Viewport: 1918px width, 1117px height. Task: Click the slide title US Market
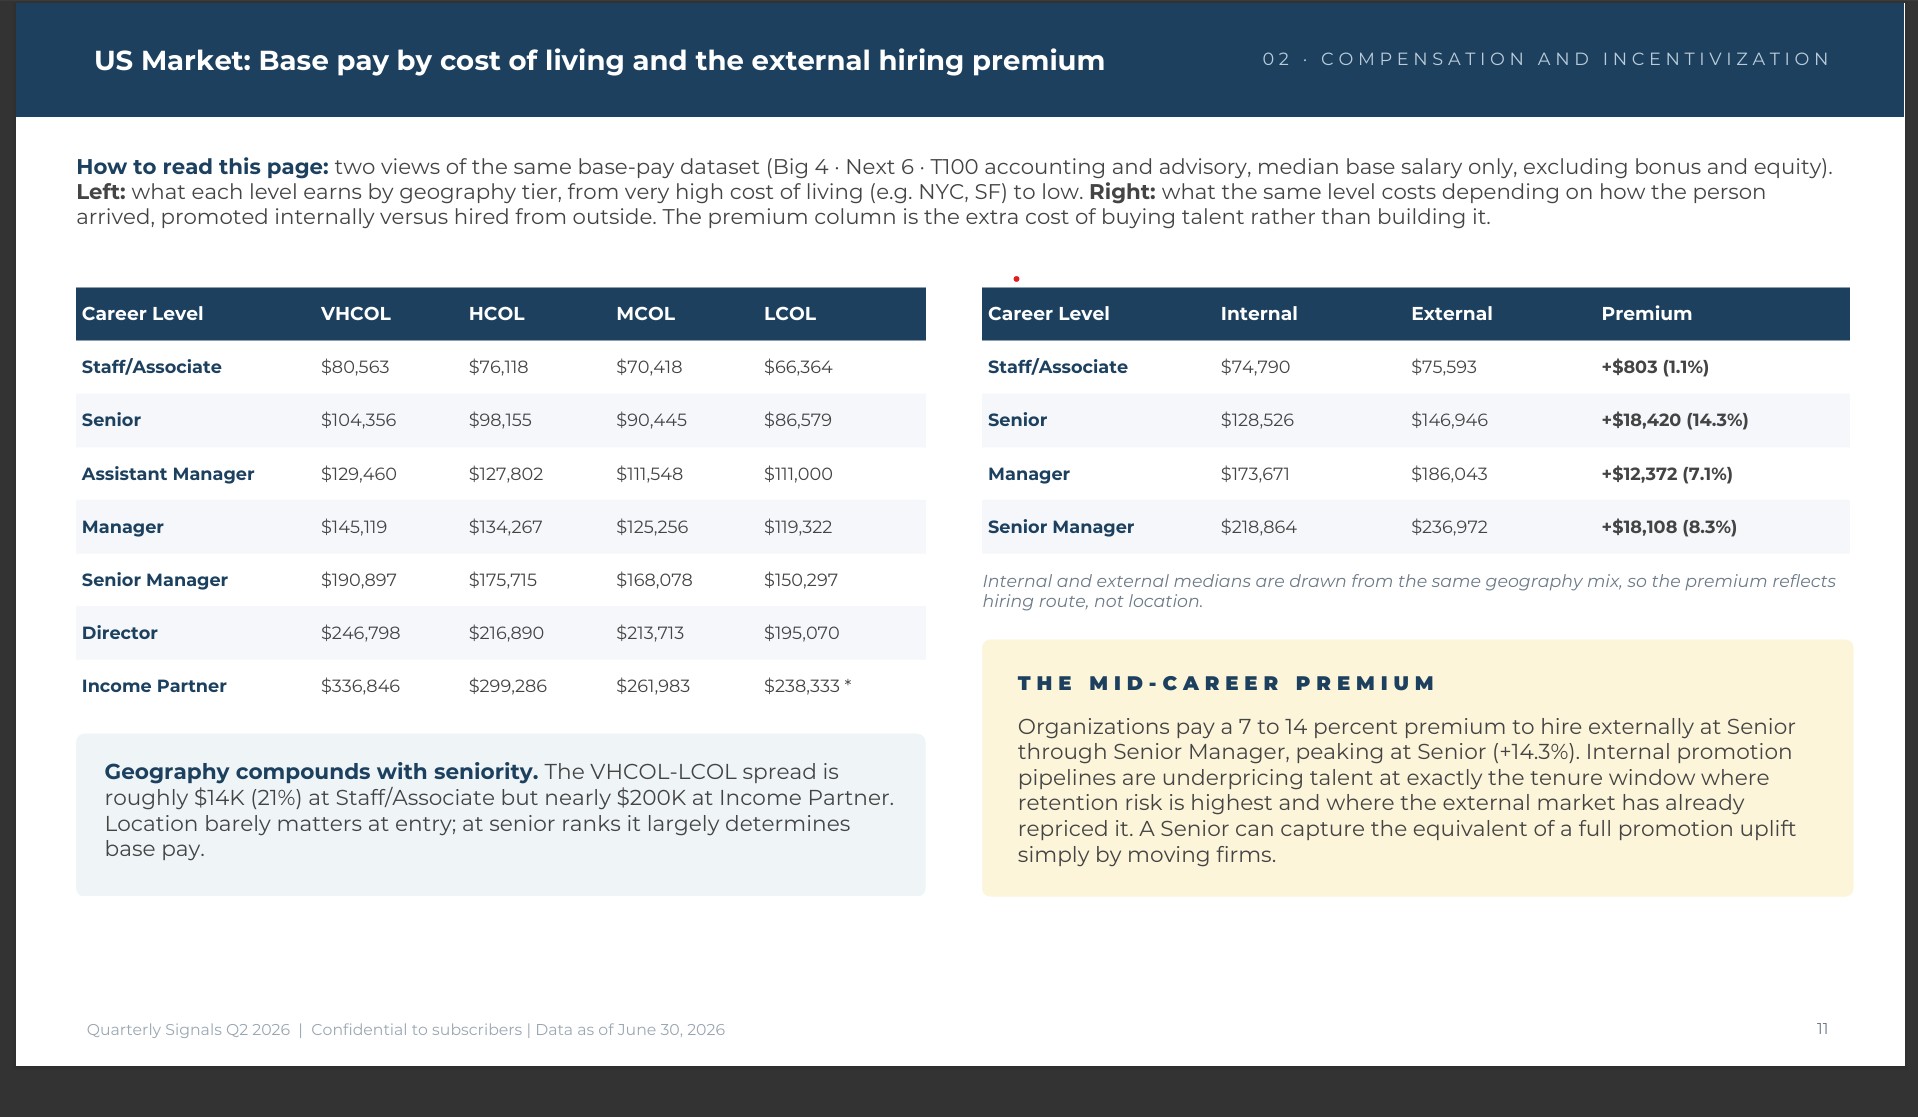[x=599, y=60]
